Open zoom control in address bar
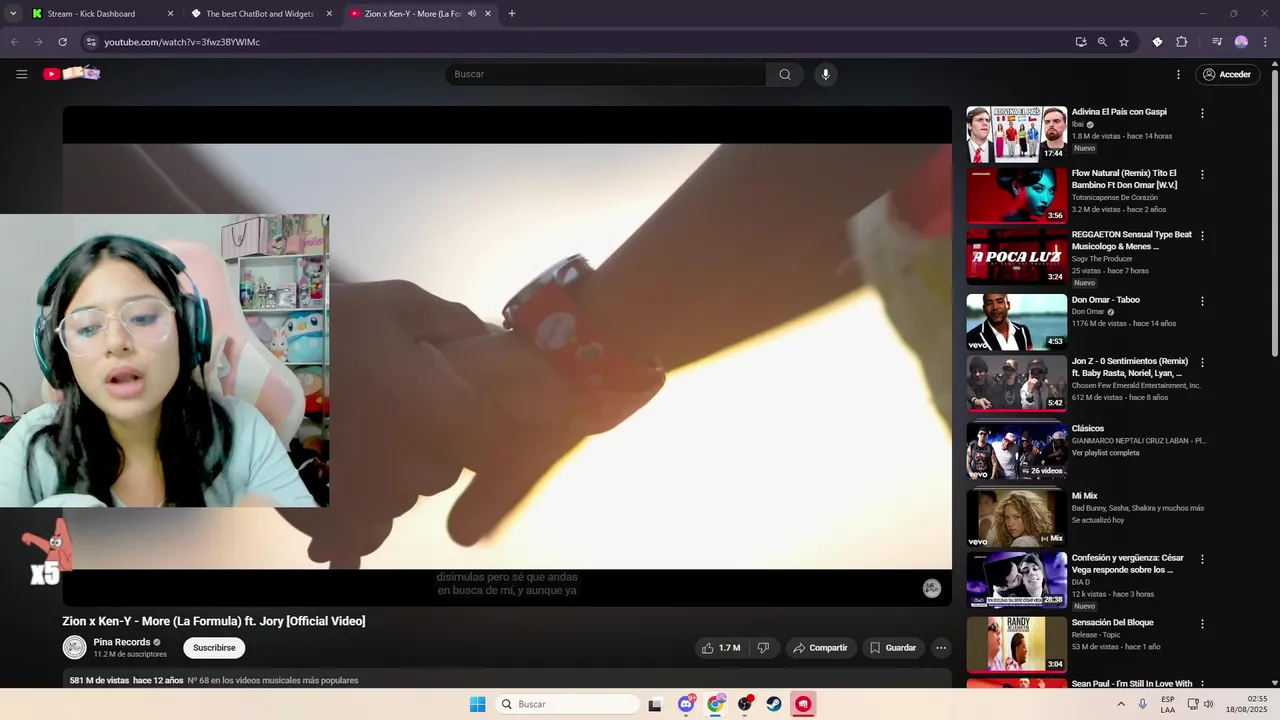 (x=1102, y=42)
